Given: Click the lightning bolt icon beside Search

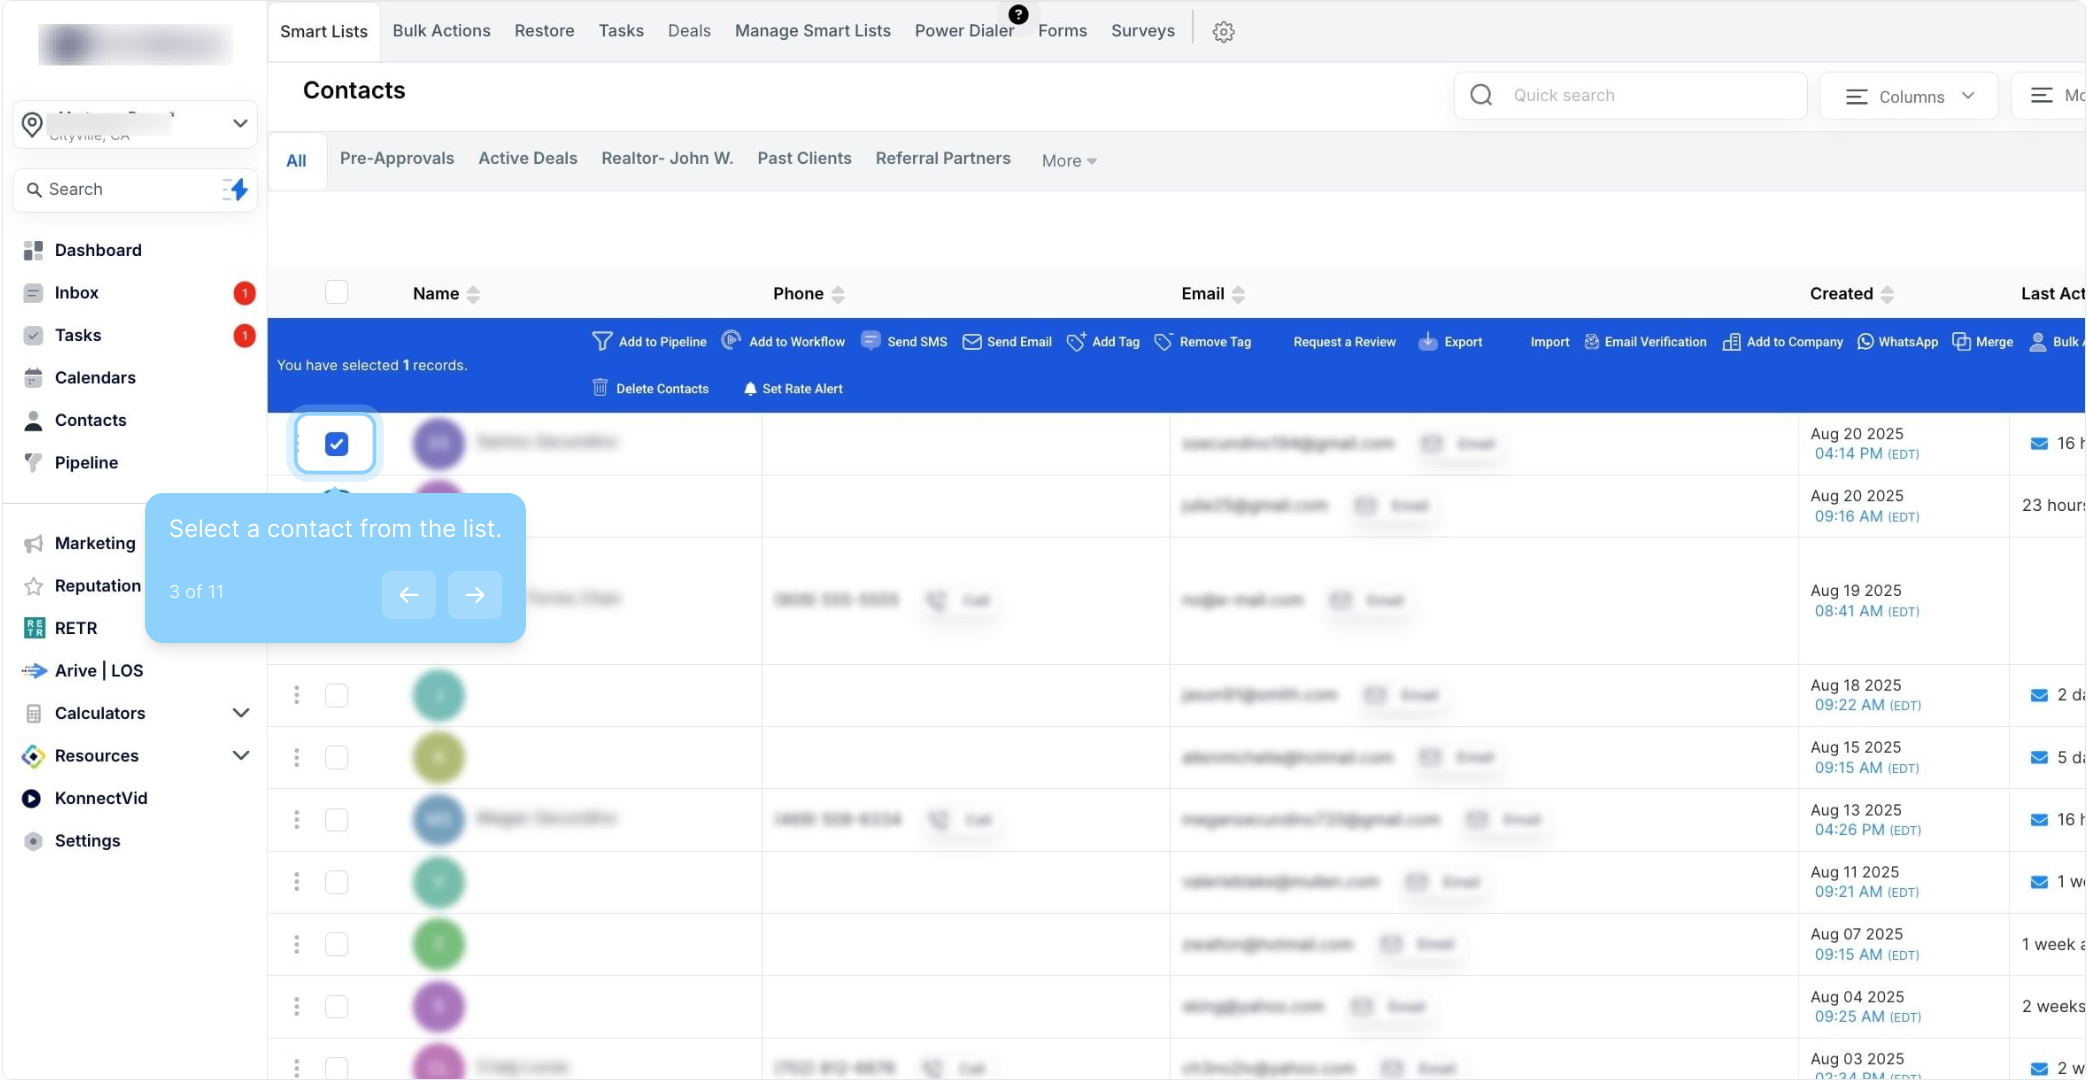Looking at the screenshot, I should [237, 189].
